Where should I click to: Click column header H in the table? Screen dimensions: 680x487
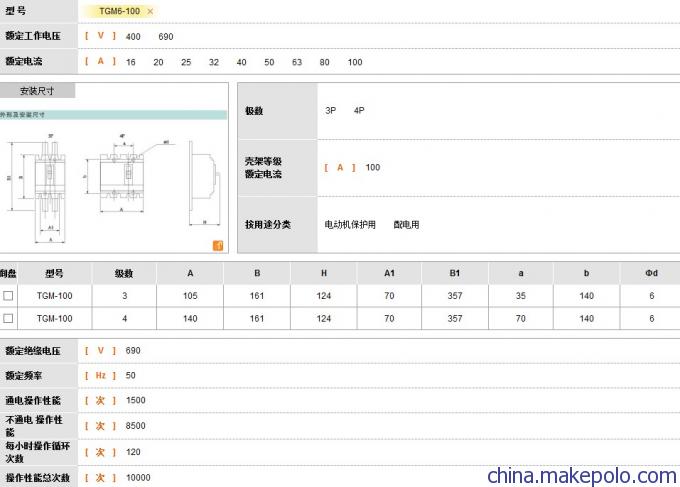(x=324, y=273)
